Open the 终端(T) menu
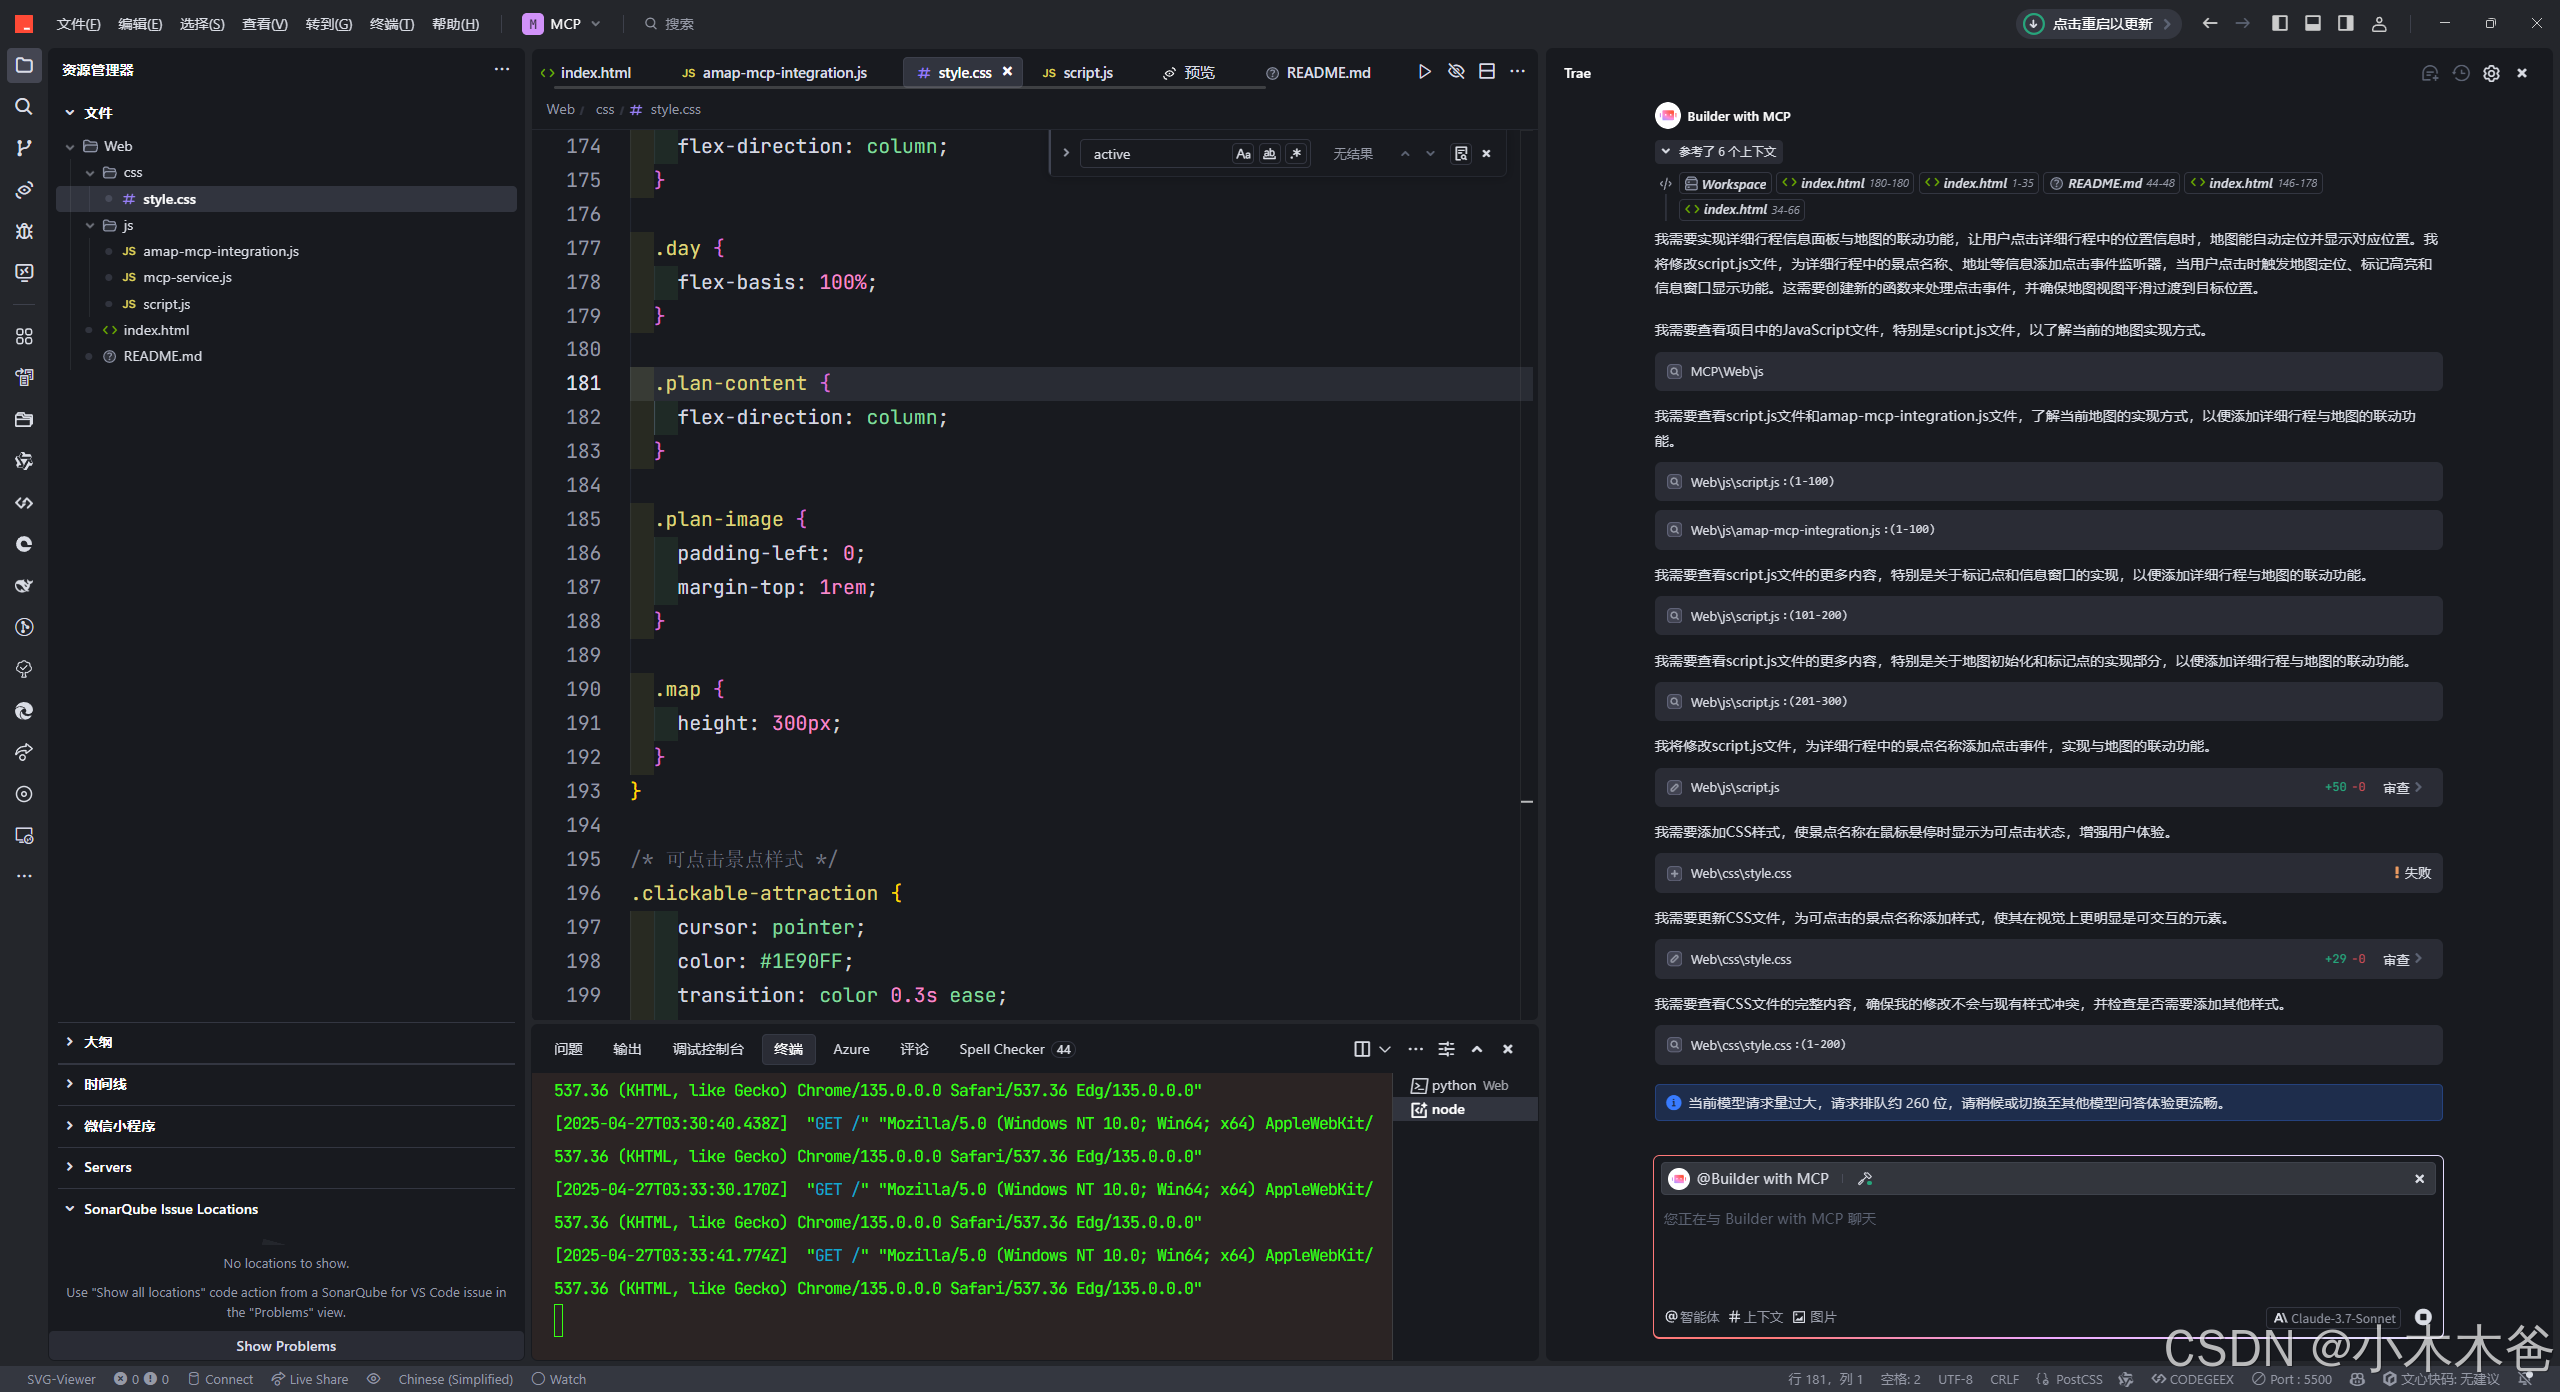 click(391, 24)
